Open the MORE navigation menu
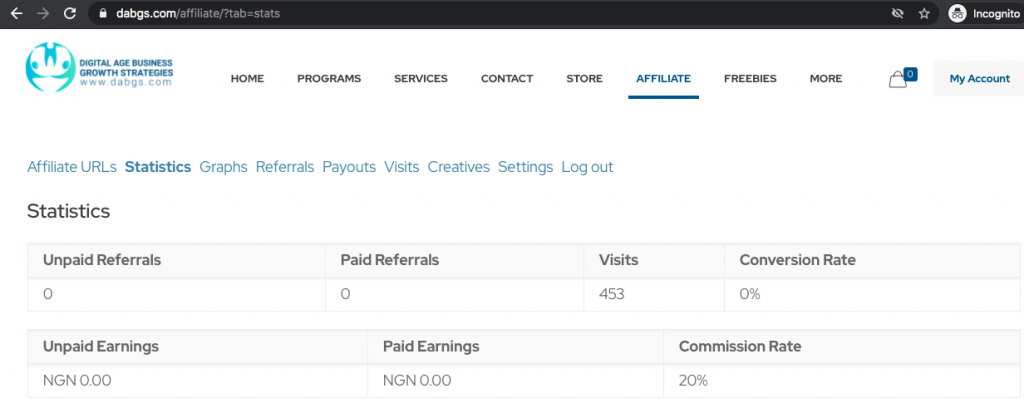The height and width of the screenshot is (408, 1024). [x=826, y=78]
